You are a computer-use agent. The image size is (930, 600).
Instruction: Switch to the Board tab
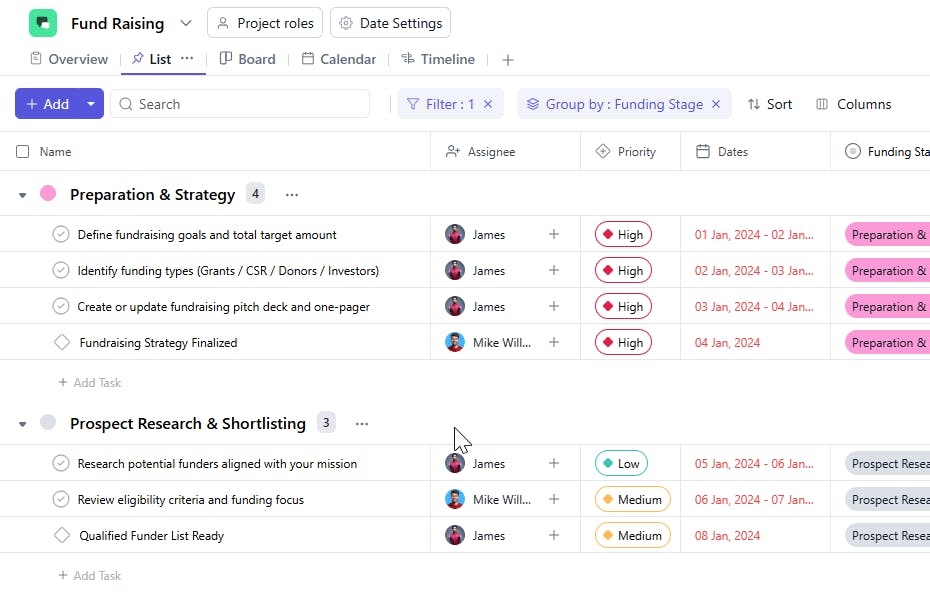248,59
